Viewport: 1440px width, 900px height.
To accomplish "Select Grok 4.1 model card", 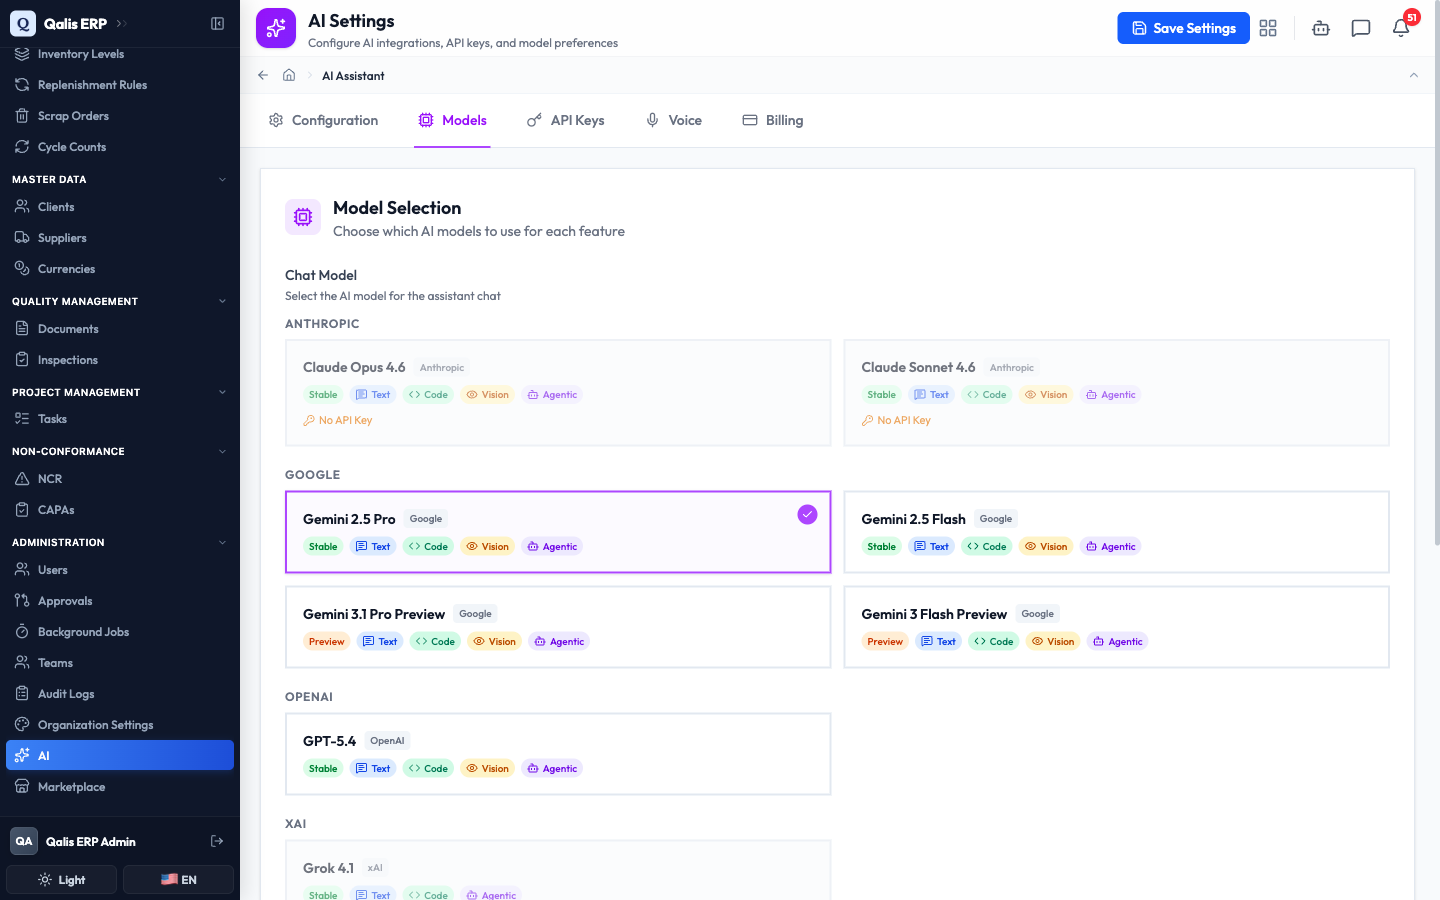I will (x=558, y=870).
